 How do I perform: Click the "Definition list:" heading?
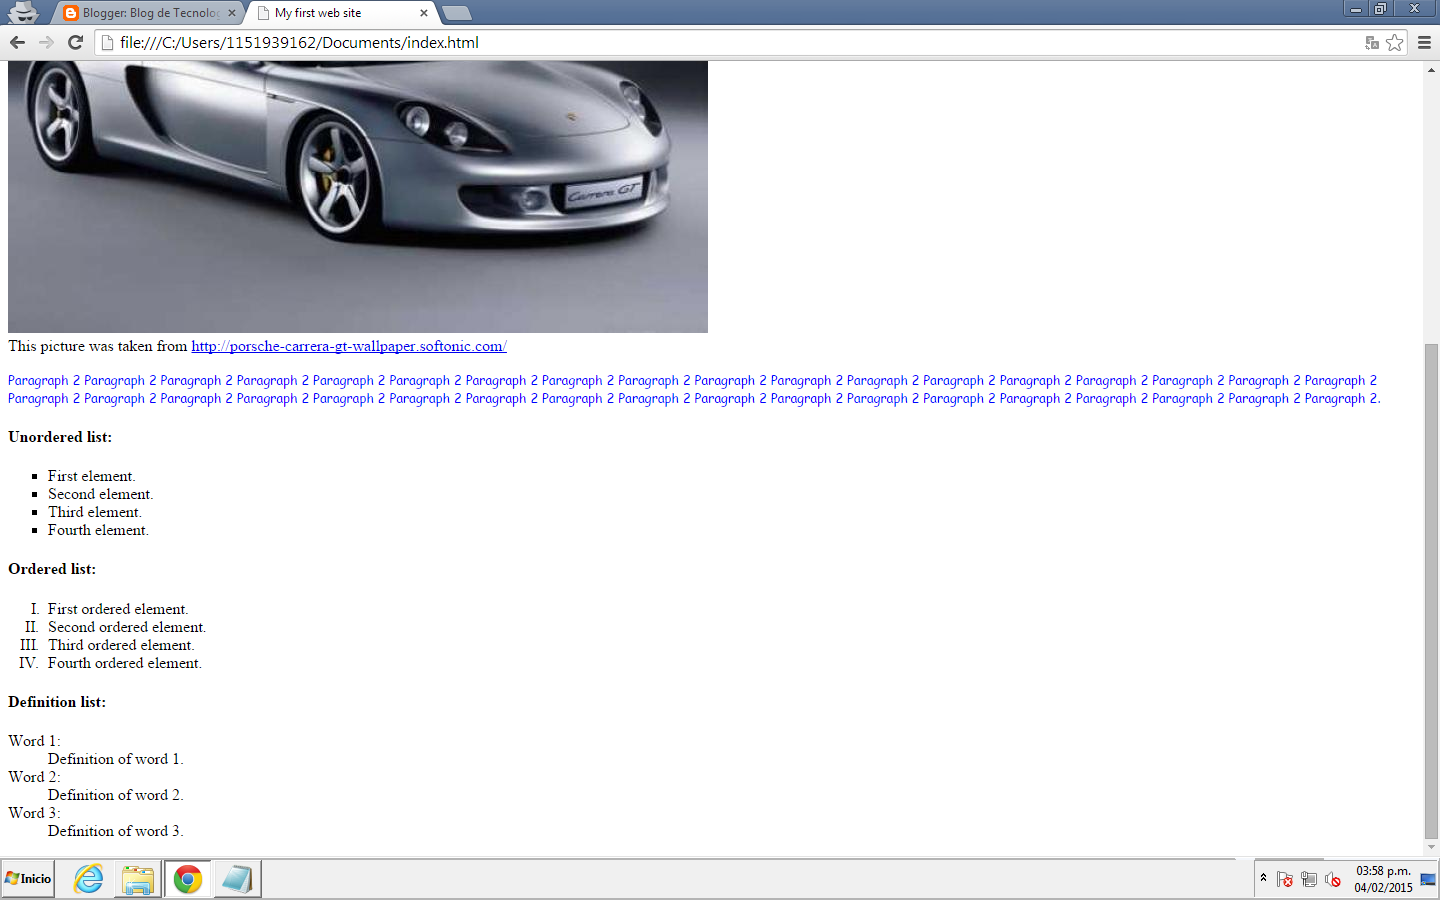coord(57,702)
